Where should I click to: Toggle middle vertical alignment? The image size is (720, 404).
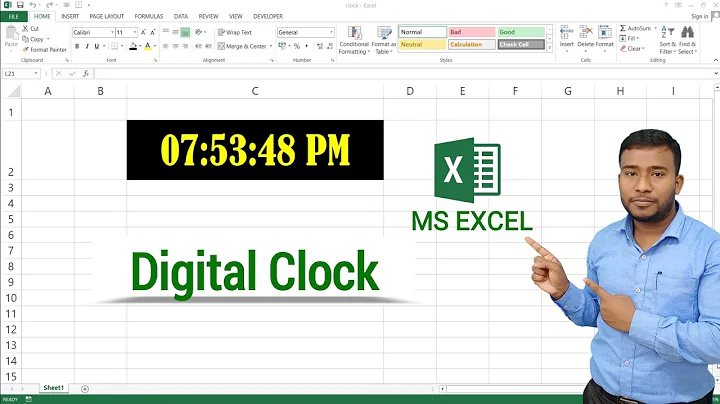175,32
